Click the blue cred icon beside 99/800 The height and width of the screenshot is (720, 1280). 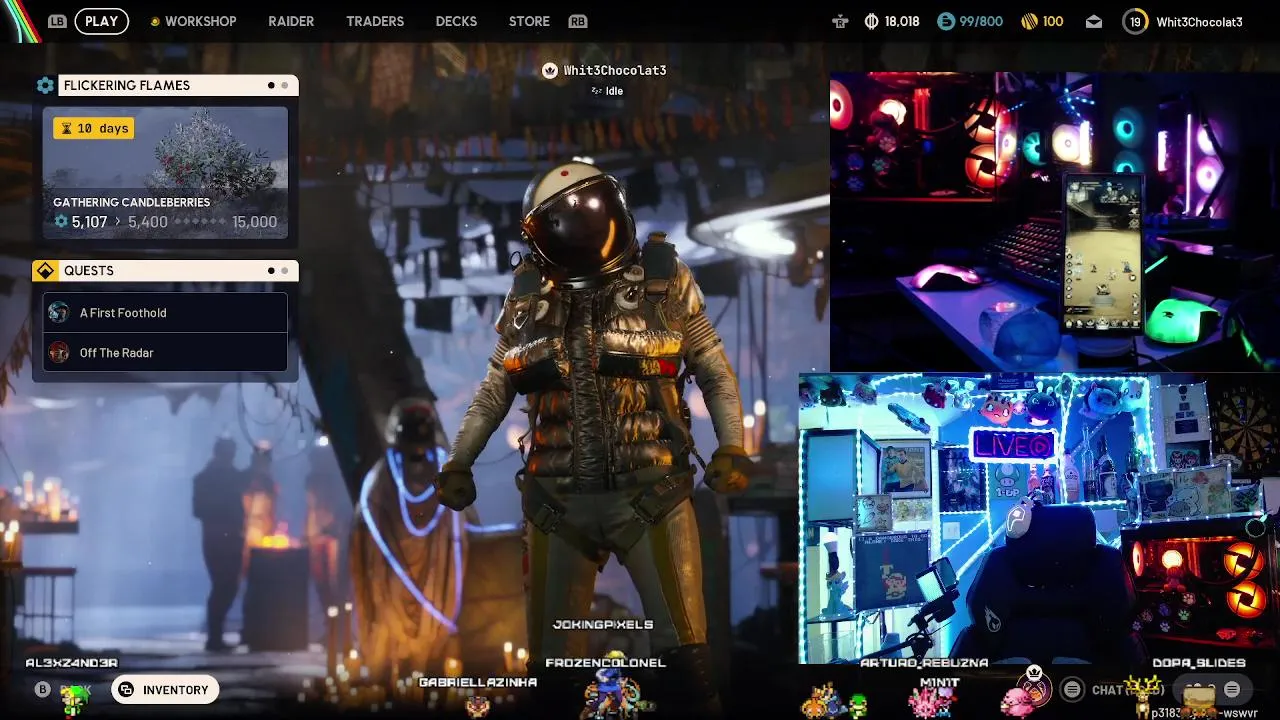point(946,21)
